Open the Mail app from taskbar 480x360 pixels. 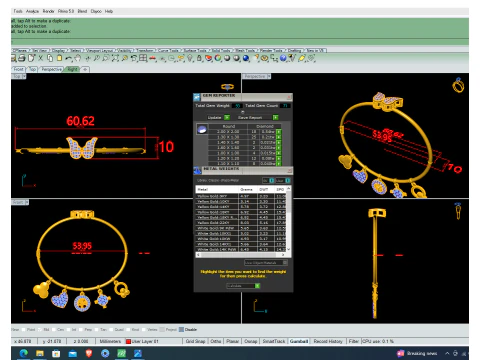click(72, 353)
